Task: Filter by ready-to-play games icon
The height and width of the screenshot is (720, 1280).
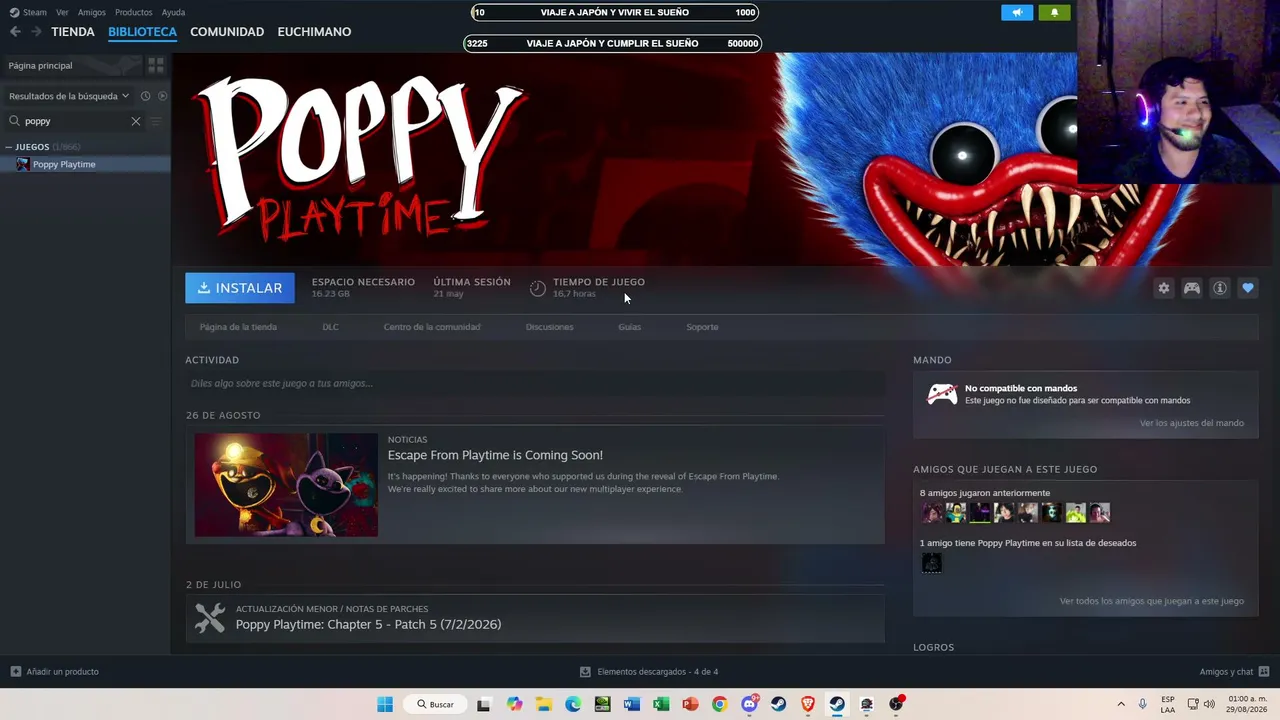Action: click(162, 96)
